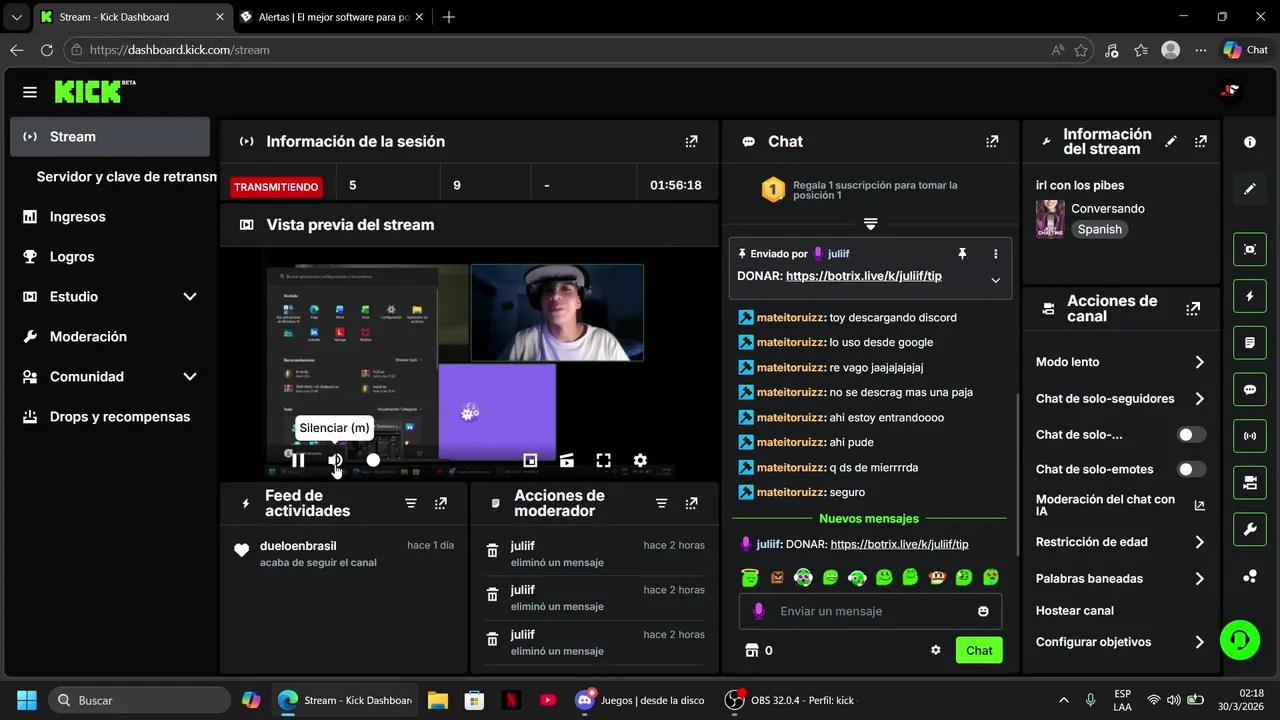The image size is (1280, 720).
Task: Open Moderación del chat con IA
Action: (1120, 505)
